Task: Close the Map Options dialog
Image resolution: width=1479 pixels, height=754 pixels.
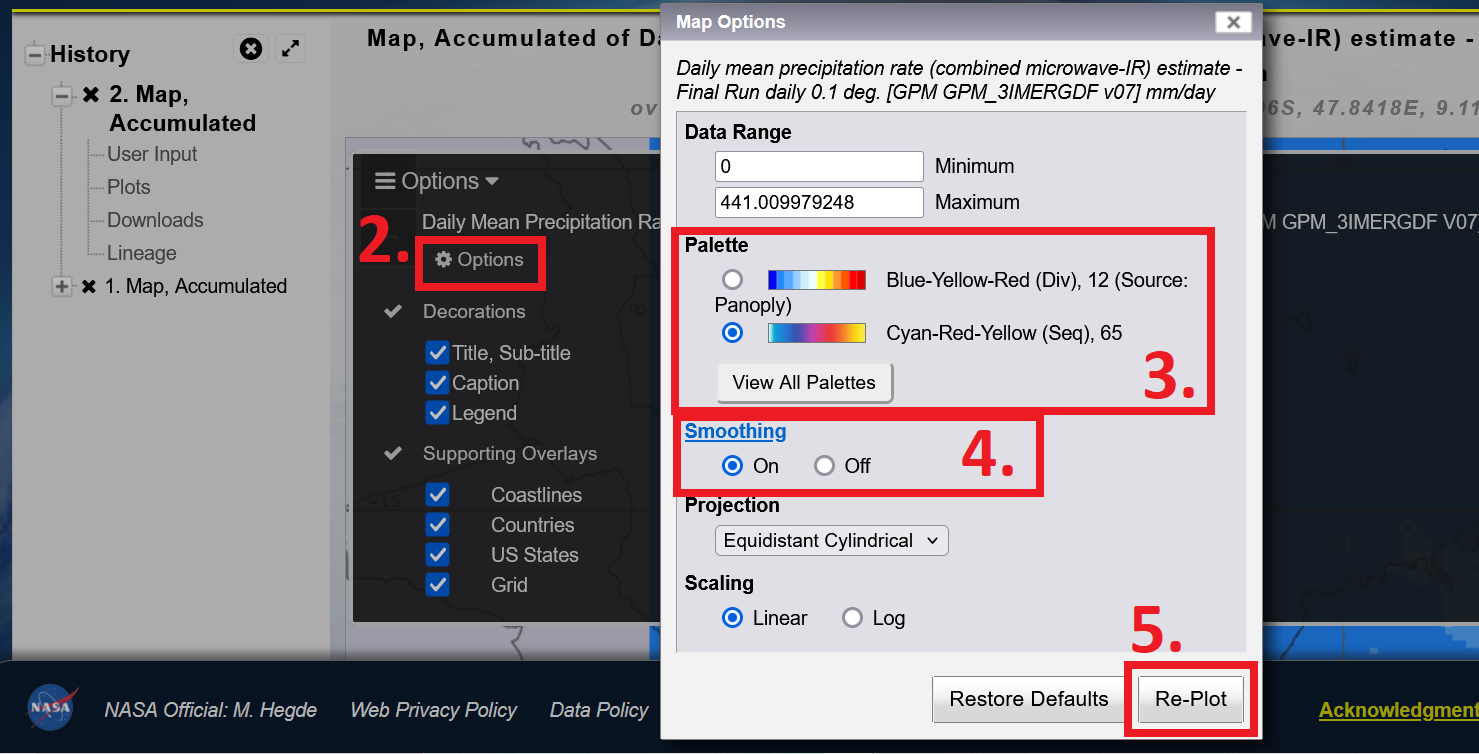Action: [1234, 22]
